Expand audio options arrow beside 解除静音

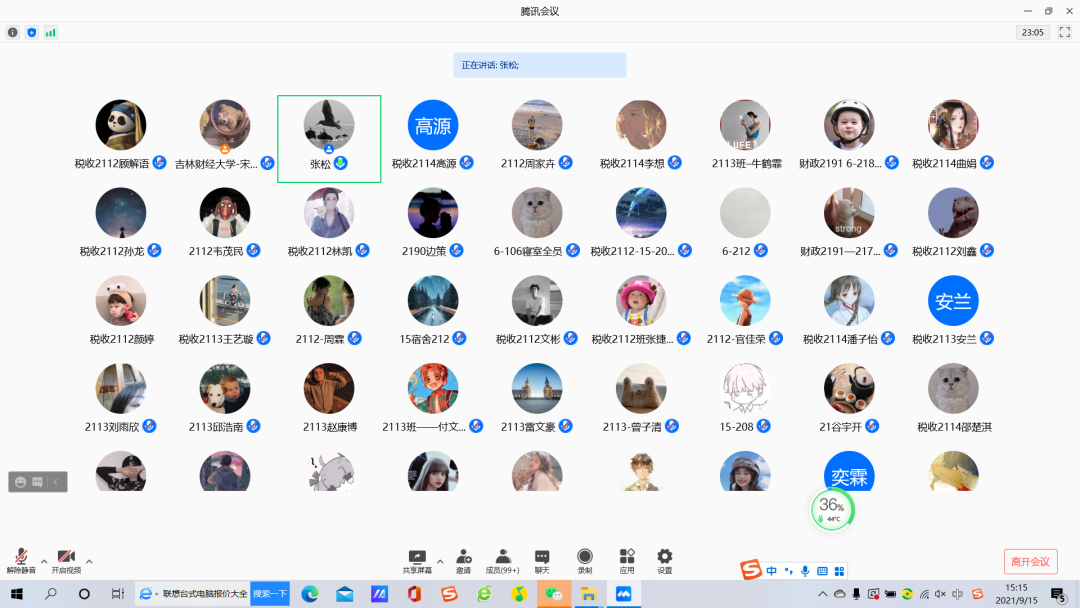[x=43, y=561]
